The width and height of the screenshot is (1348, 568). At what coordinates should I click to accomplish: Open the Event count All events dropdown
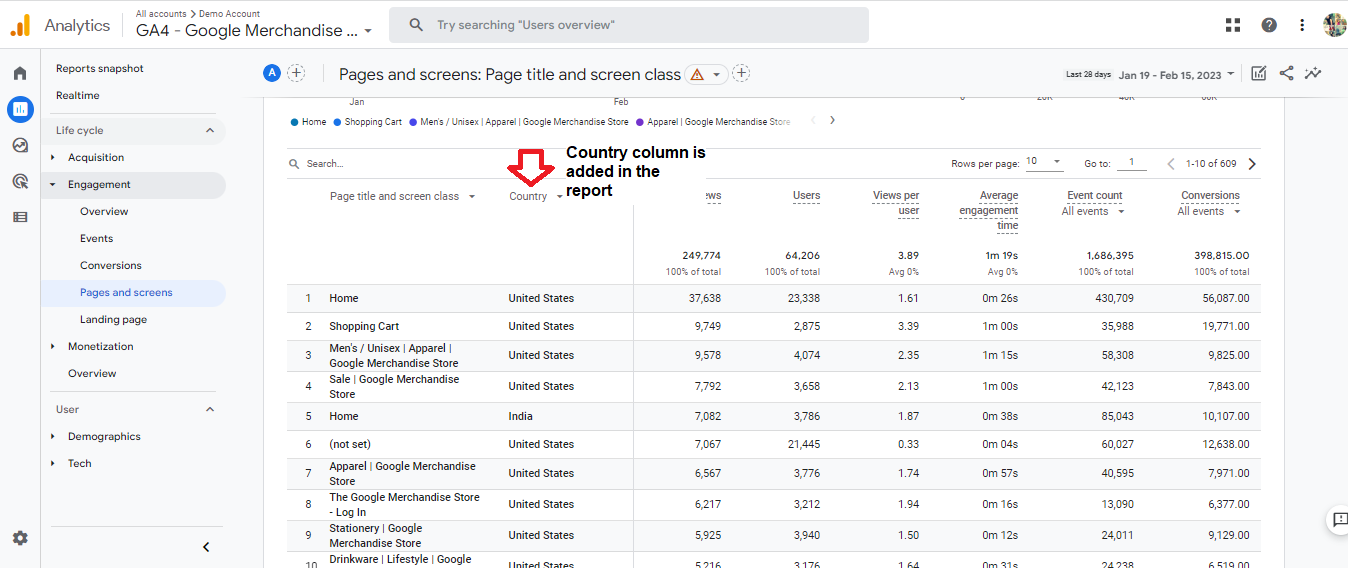(x=1093, y=211)
